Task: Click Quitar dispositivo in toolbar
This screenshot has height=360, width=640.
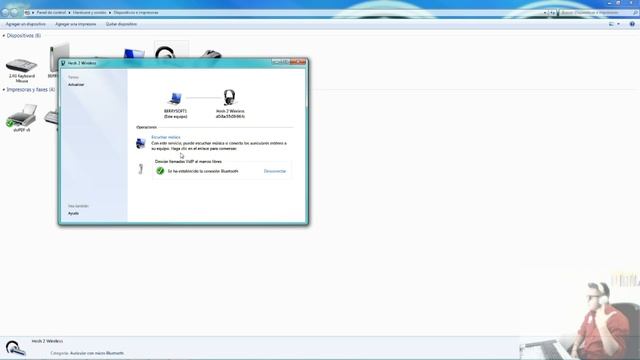Action: (x=121, y=24)
